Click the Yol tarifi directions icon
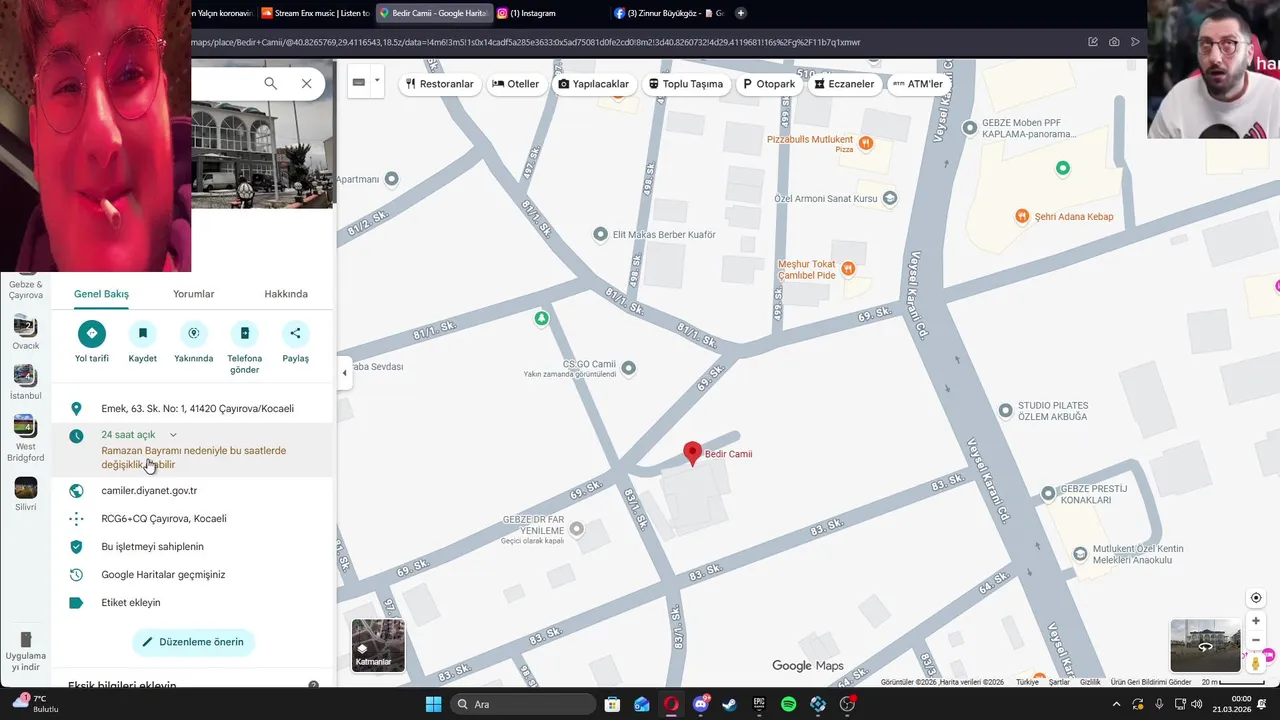 (x=92, y=333)
